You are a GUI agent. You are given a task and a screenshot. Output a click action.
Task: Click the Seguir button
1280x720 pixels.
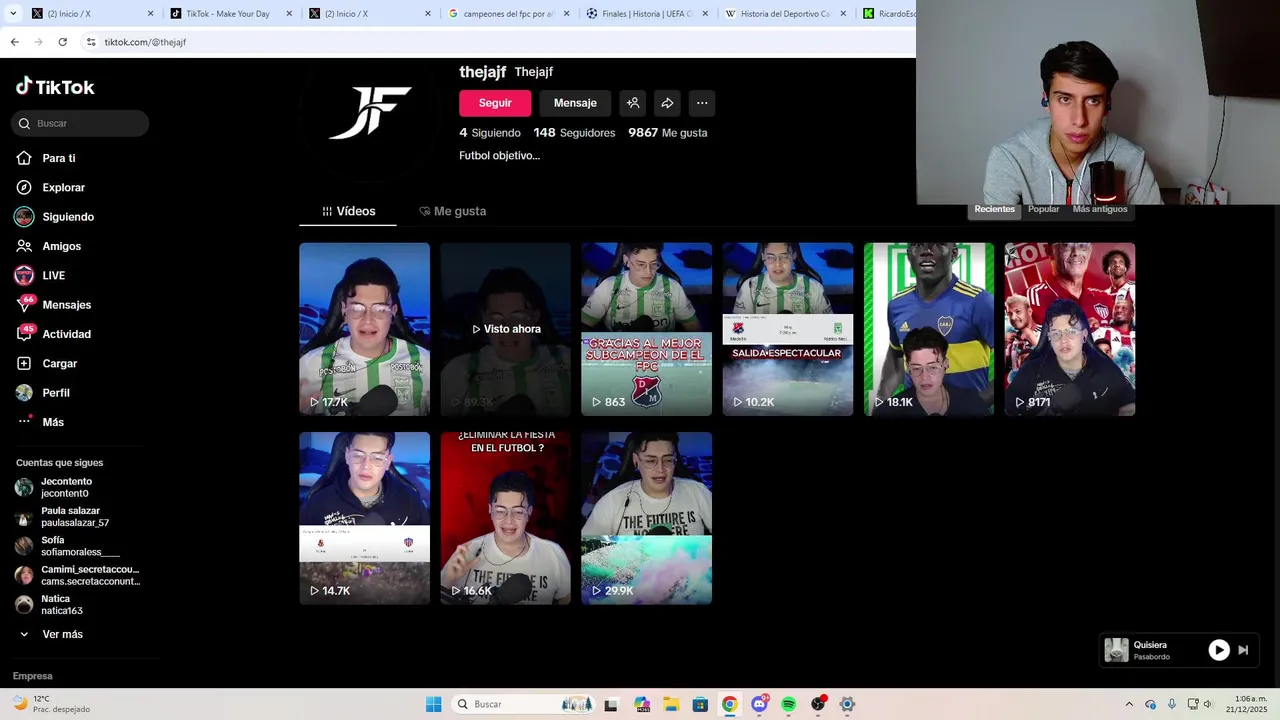495,103
